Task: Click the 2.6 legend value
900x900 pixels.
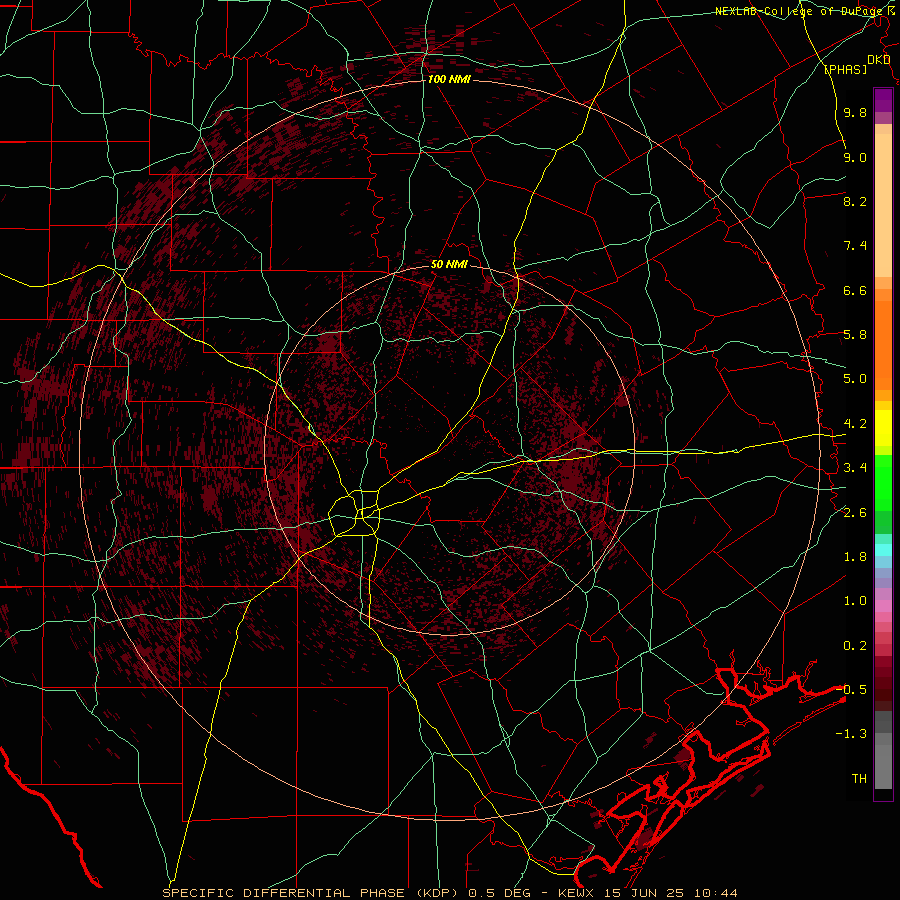Action: 855,512
